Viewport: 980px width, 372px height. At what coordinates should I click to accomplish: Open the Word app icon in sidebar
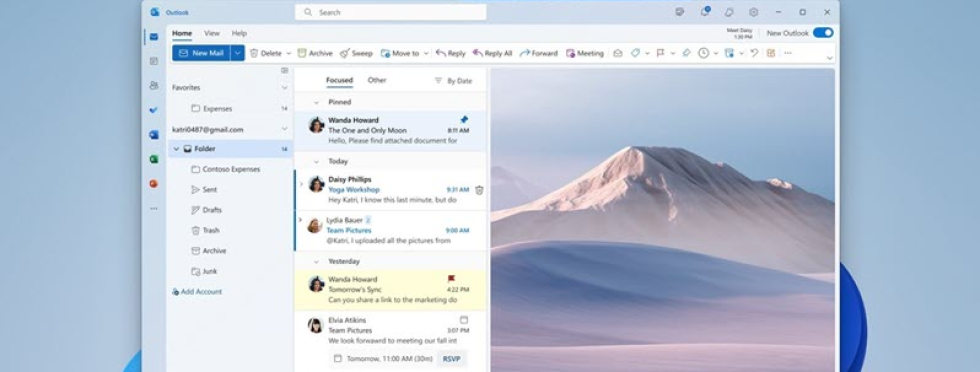(154, 134)
